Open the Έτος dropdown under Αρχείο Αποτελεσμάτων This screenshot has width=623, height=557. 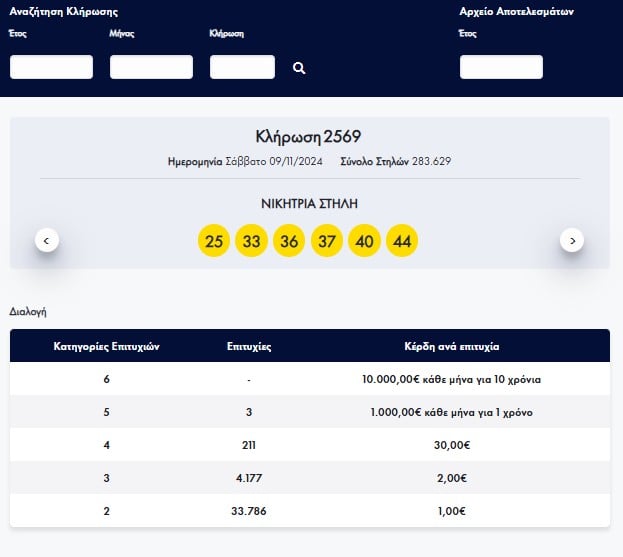[x=501, y=67]
